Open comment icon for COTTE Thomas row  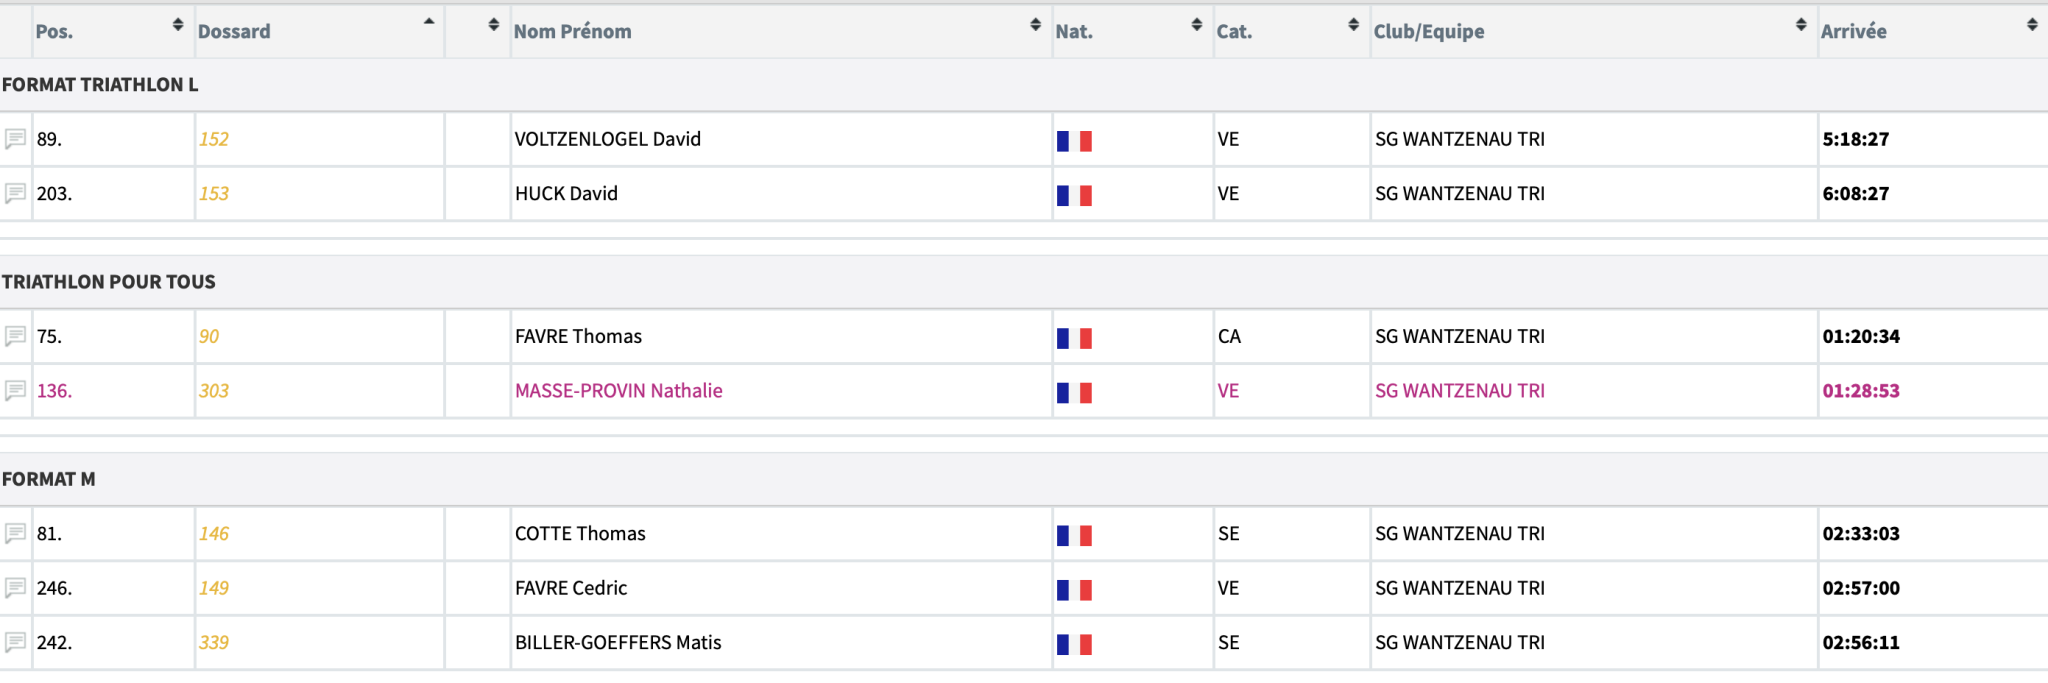pyautogui.click(x=15, y=533)
